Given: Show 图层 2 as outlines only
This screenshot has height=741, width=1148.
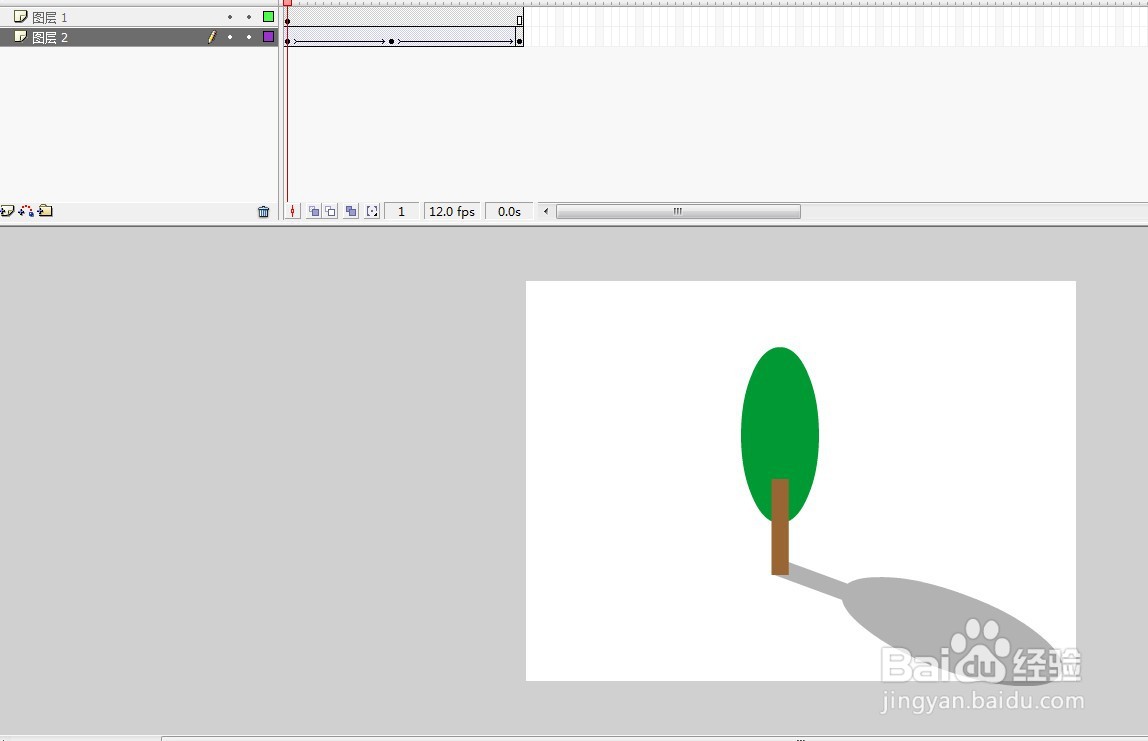Looking at the screenshot, I should click(267, 37).
